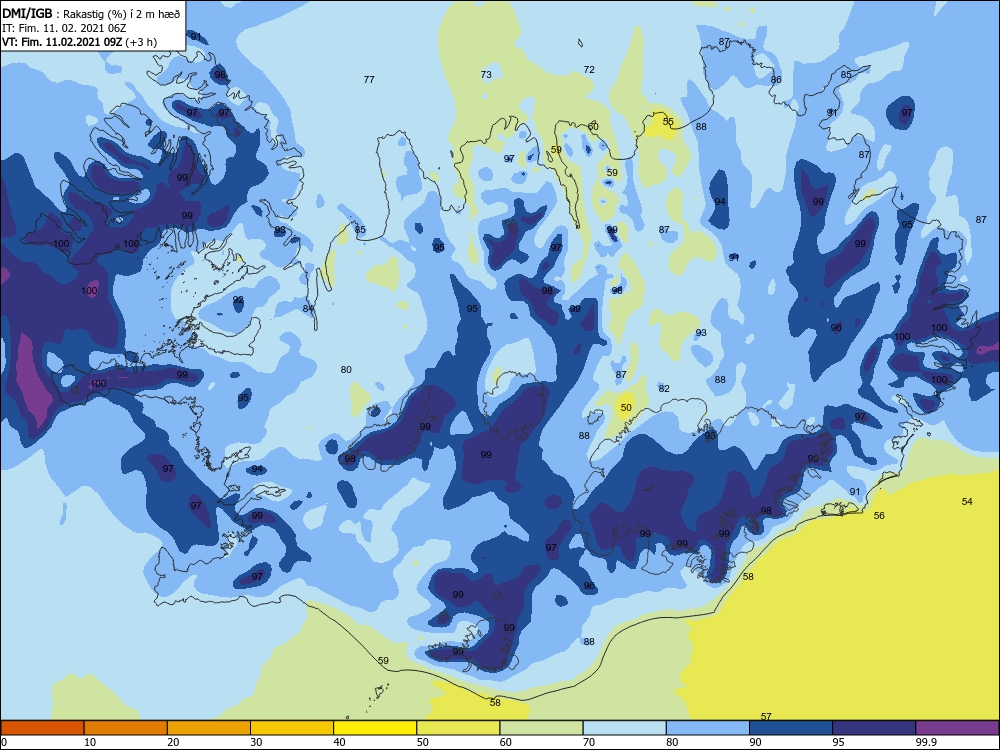Select the humidity value 72 on the map

(589, 70)
